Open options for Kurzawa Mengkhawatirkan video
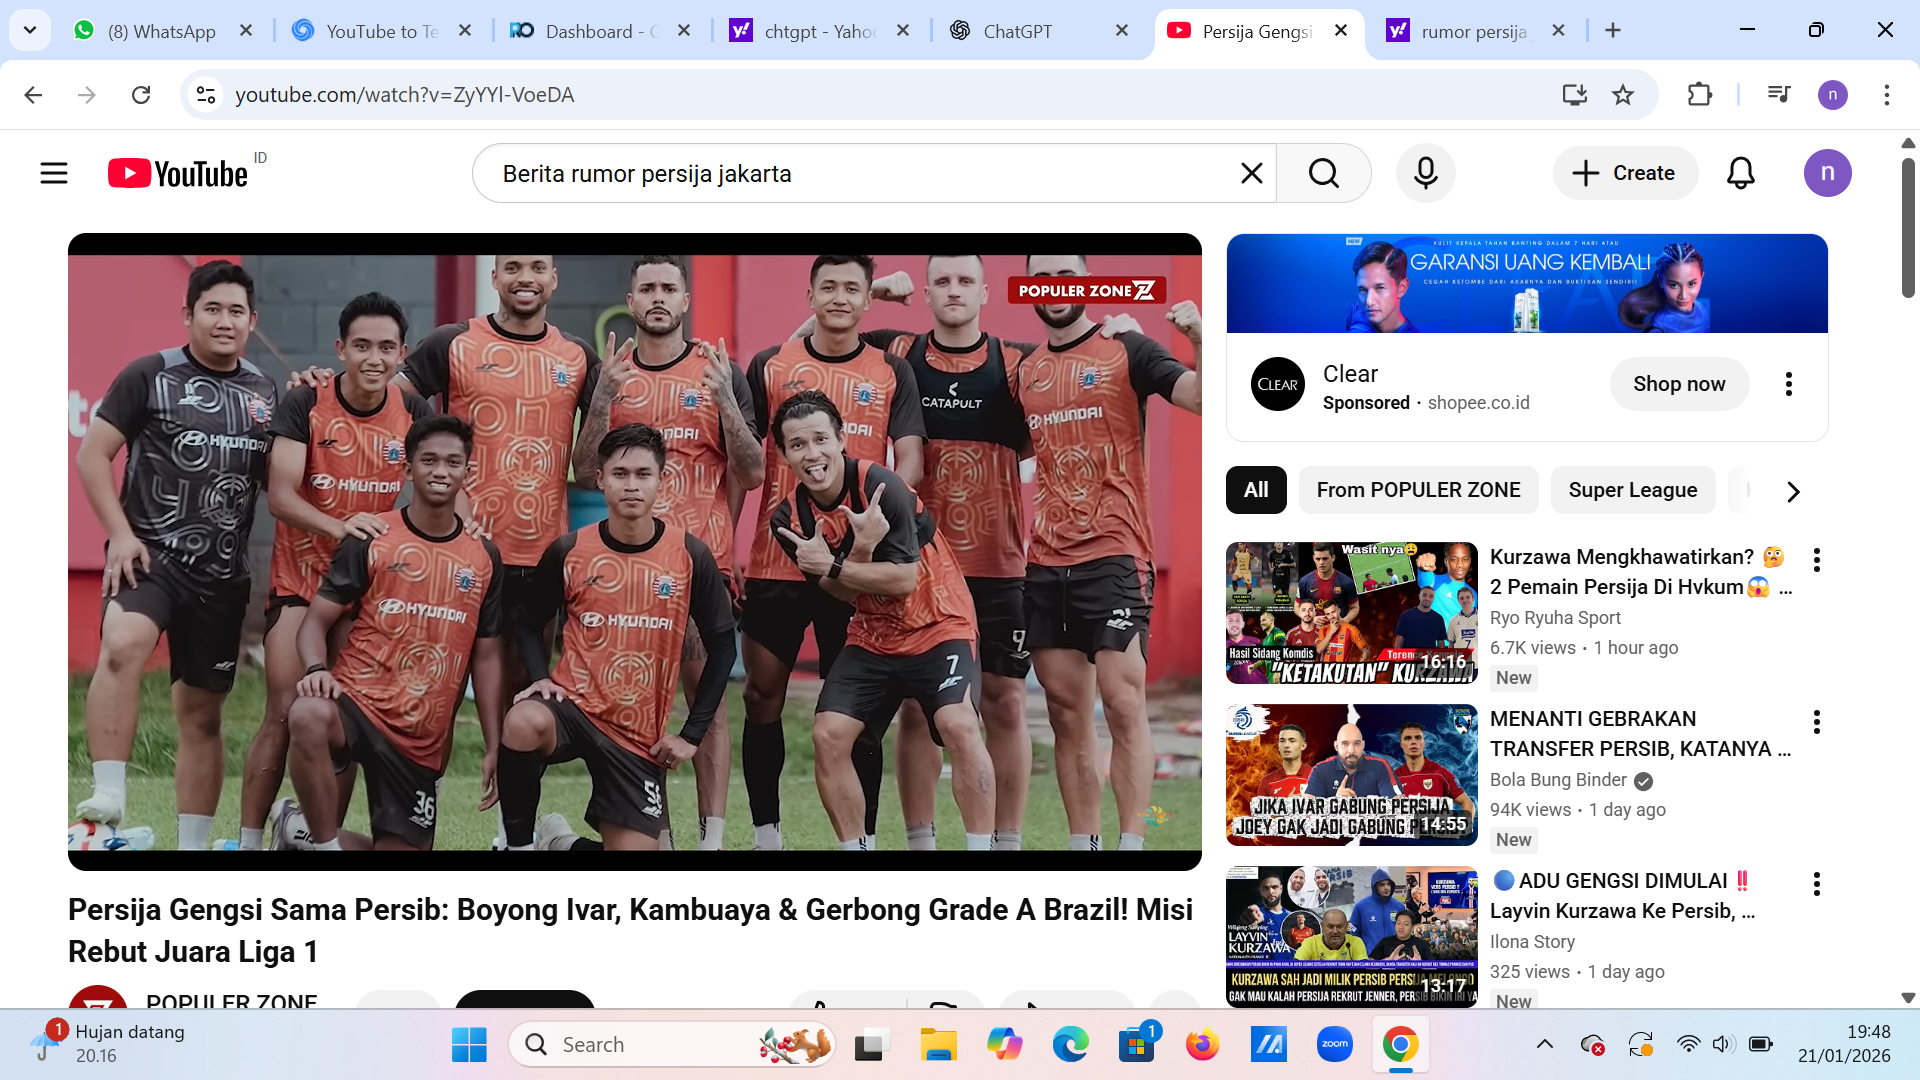The image size is (1920, 1080). pos(1817,560)
